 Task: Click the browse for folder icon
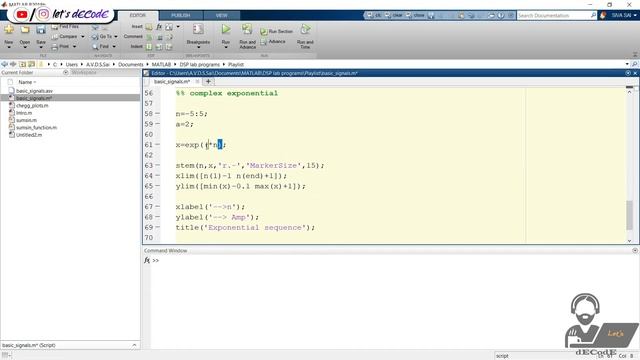click(x=31, y=64)
